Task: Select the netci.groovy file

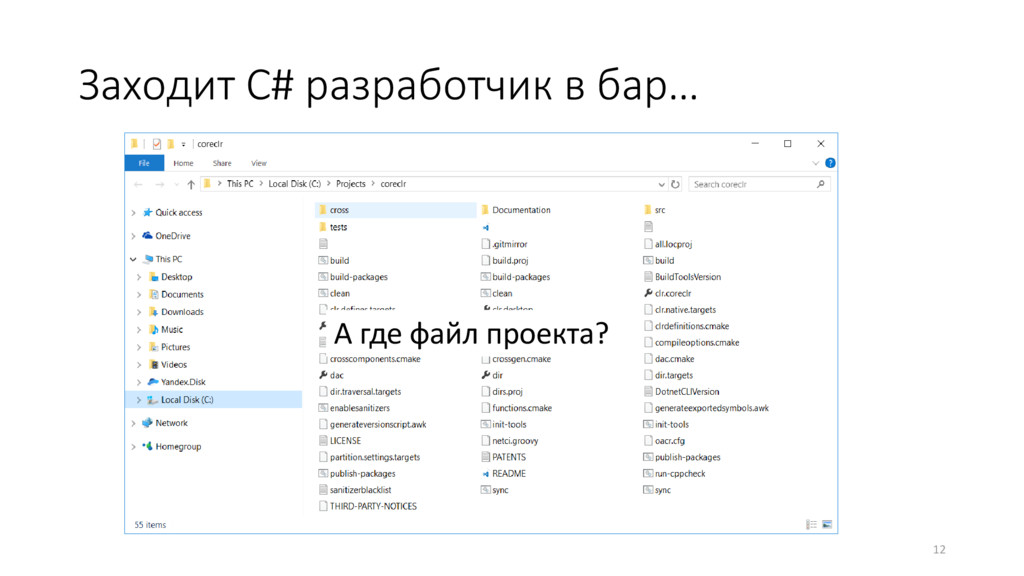Action: click(x=515, y=441)
